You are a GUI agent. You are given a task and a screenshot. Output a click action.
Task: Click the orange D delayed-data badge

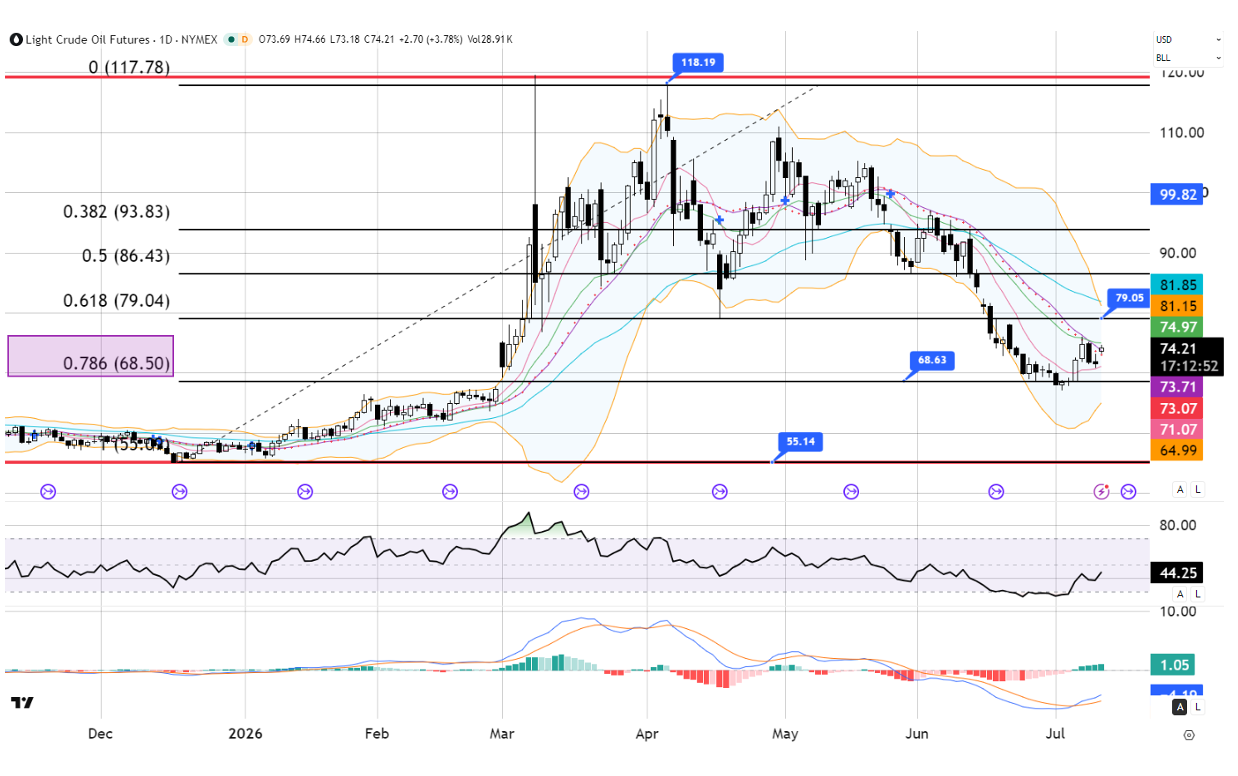[x=245, y=39]
